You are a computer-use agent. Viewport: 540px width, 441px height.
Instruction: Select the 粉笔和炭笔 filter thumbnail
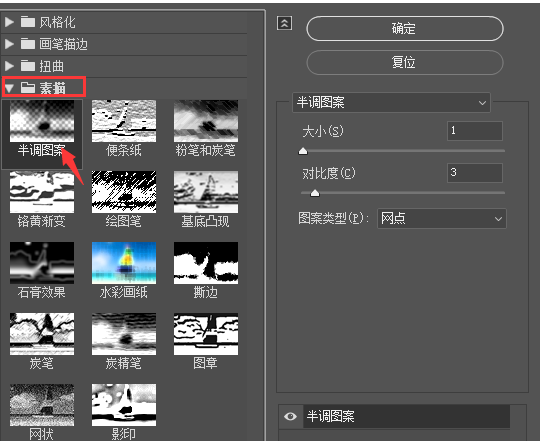[x=206, y=121]
